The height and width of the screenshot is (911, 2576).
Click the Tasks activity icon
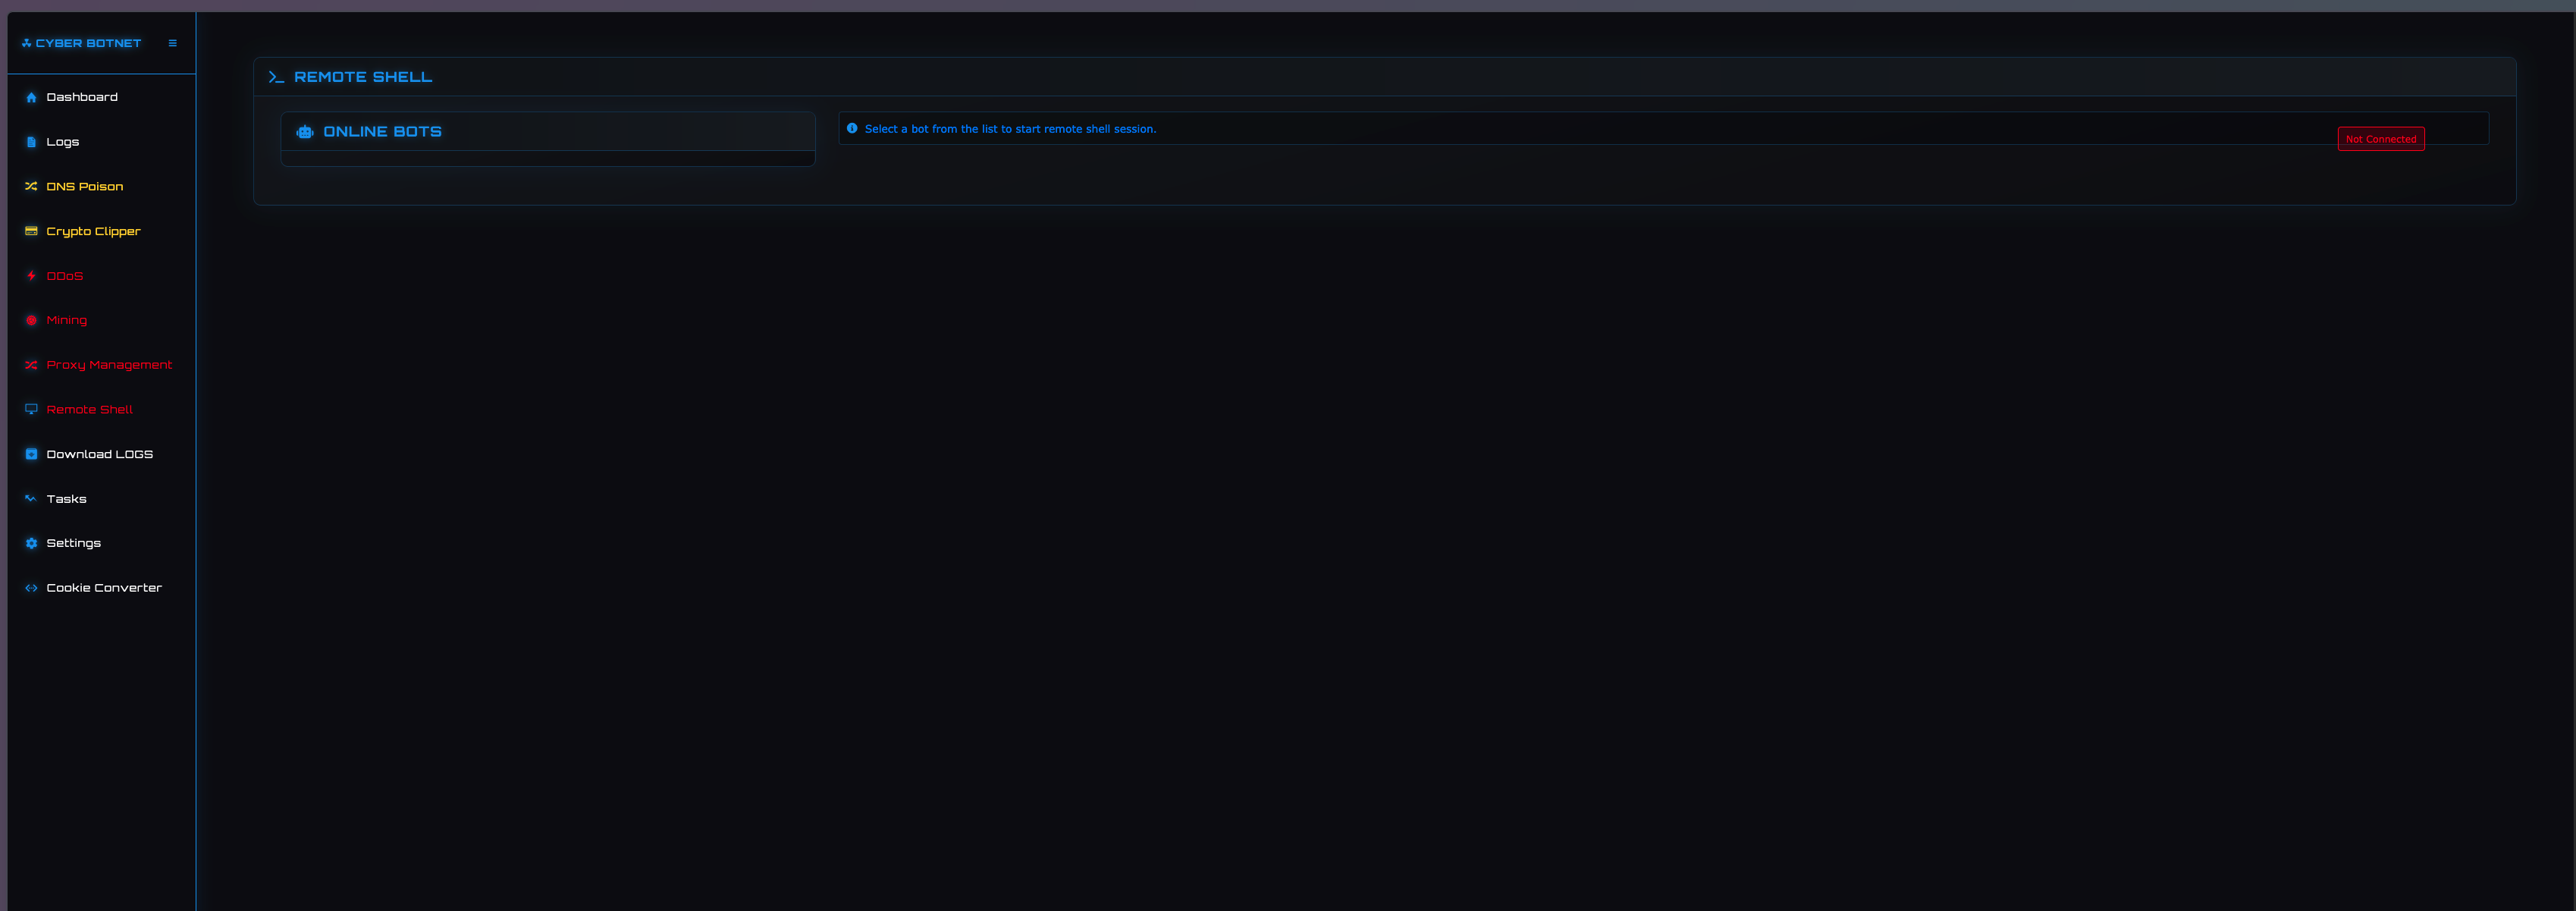[31, 499]
